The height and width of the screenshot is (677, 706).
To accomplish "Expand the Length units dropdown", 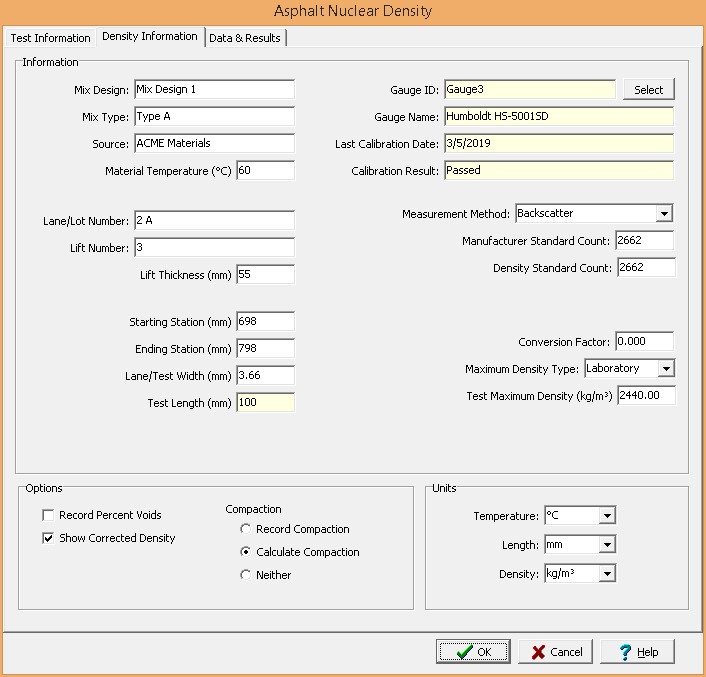I will (606, 545).
